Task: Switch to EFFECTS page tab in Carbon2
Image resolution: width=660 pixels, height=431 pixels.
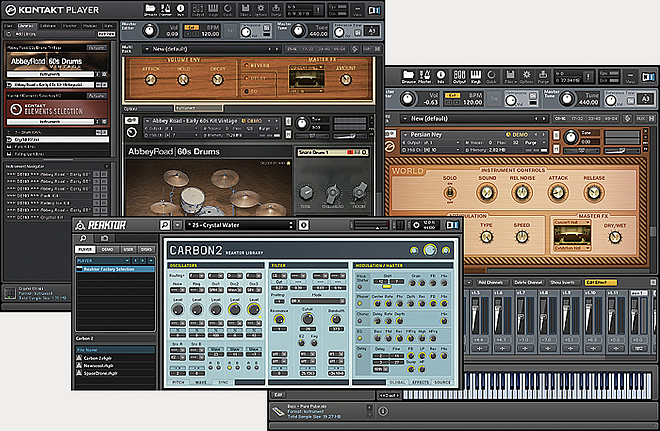Action: click(420, 382)
